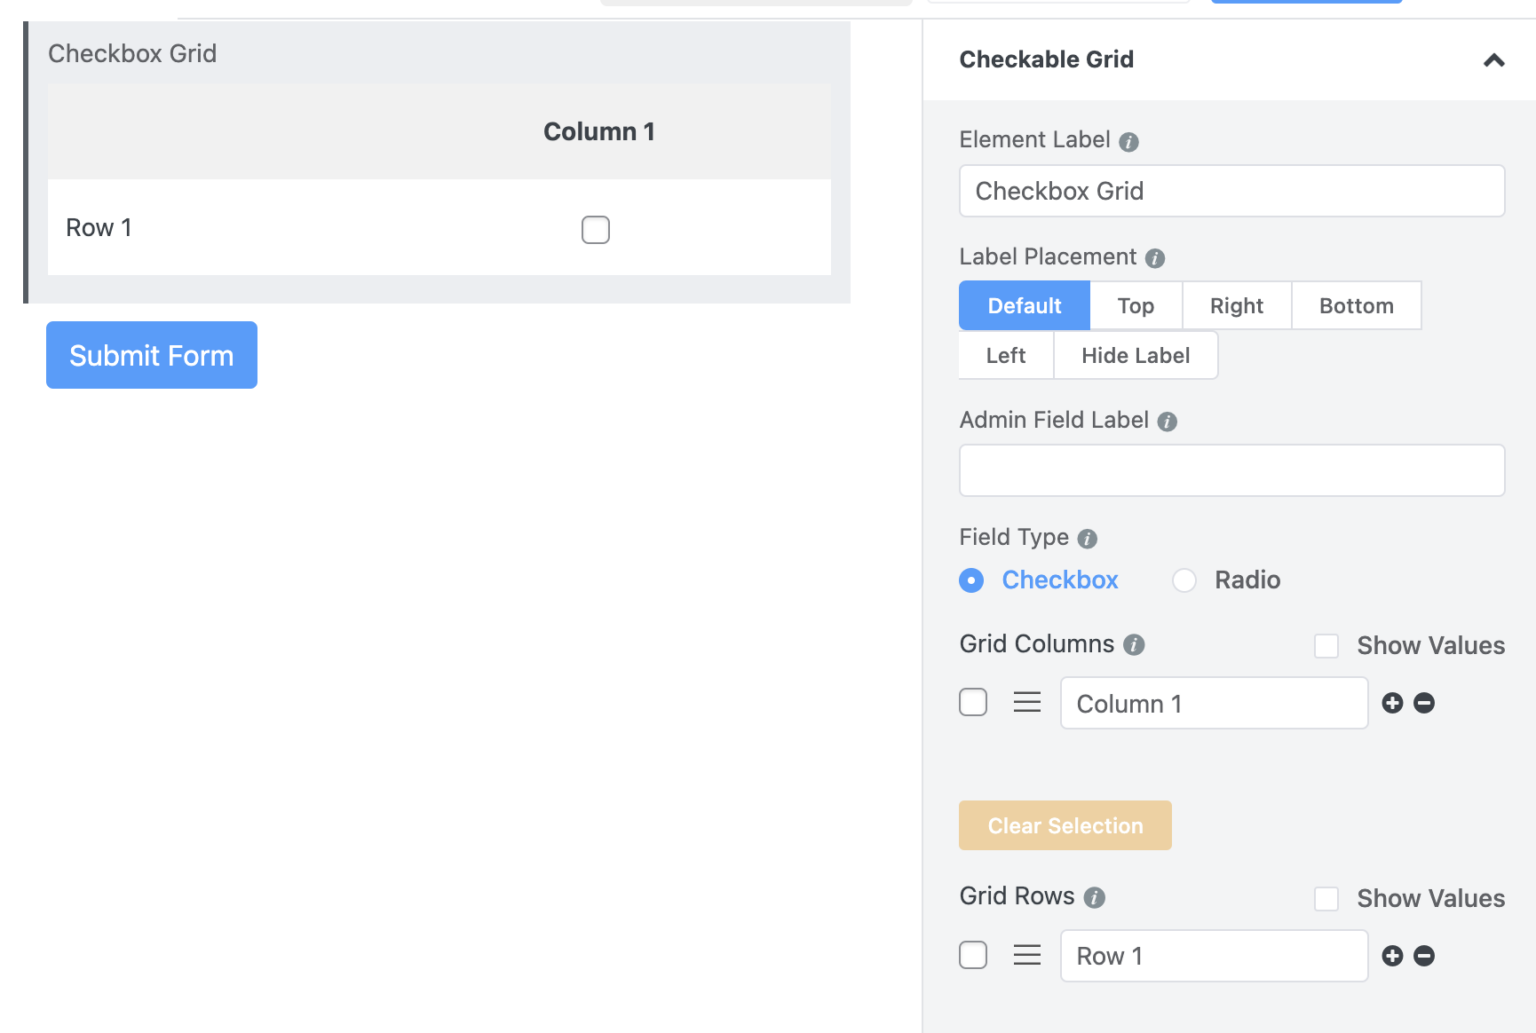The width and height of the screenshot is (1536, 1033).
Task: Set Label Placement to Hide Label
Action: tap(1135, 355)
